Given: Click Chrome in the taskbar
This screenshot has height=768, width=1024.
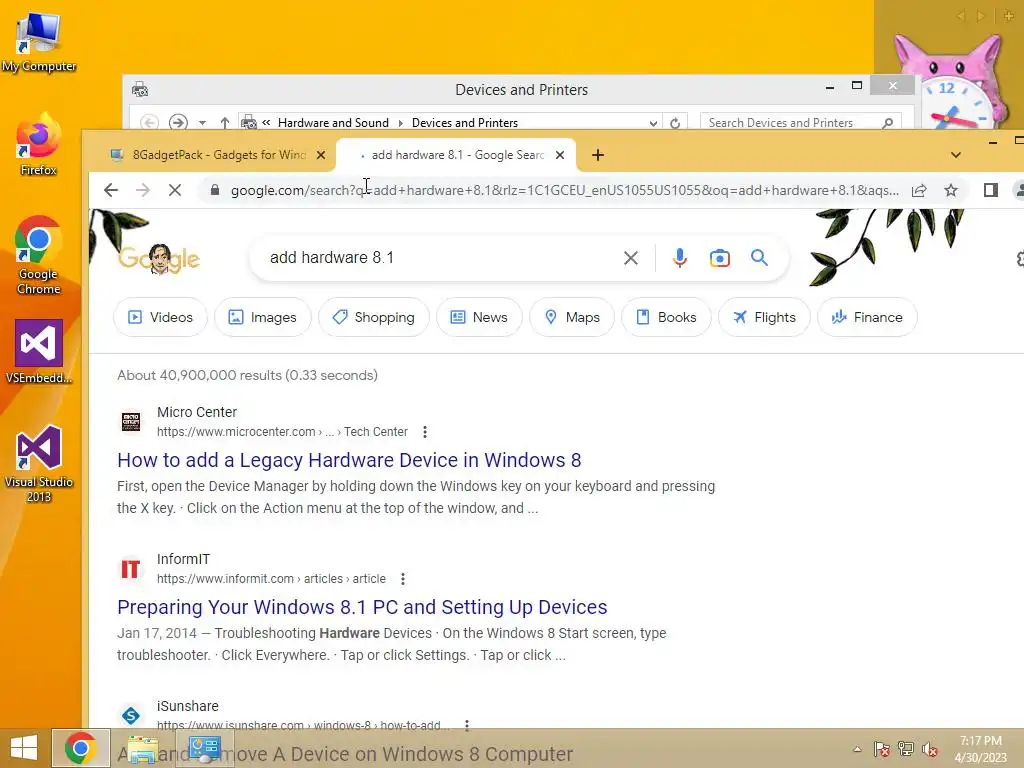Looking at the screenshot, I should [x=81, y=748].
